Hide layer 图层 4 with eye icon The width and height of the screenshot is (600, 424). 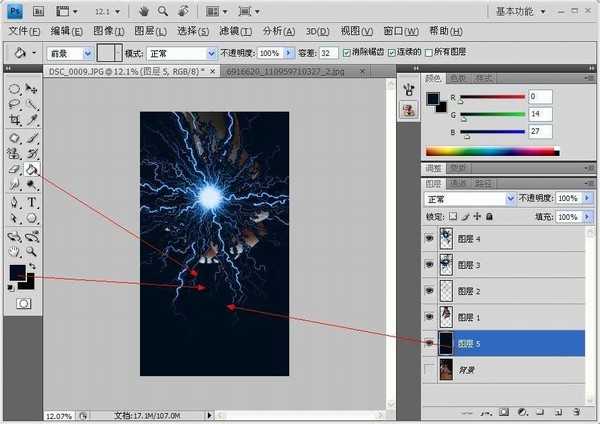point(429,239)
